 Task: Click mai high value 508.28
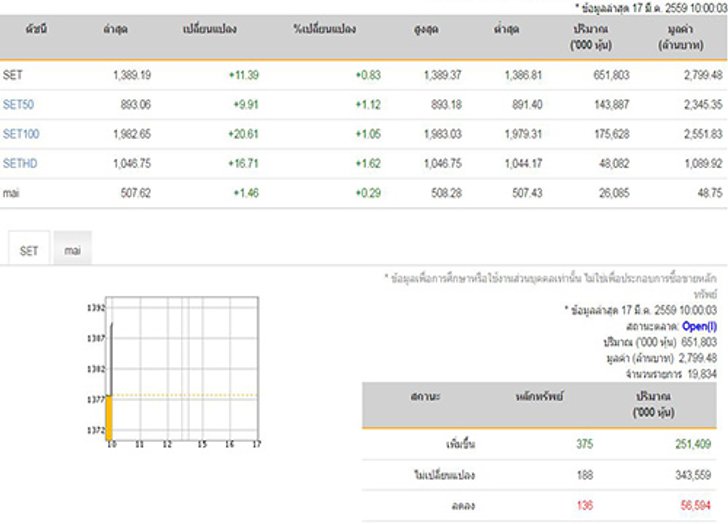point(446,193)
